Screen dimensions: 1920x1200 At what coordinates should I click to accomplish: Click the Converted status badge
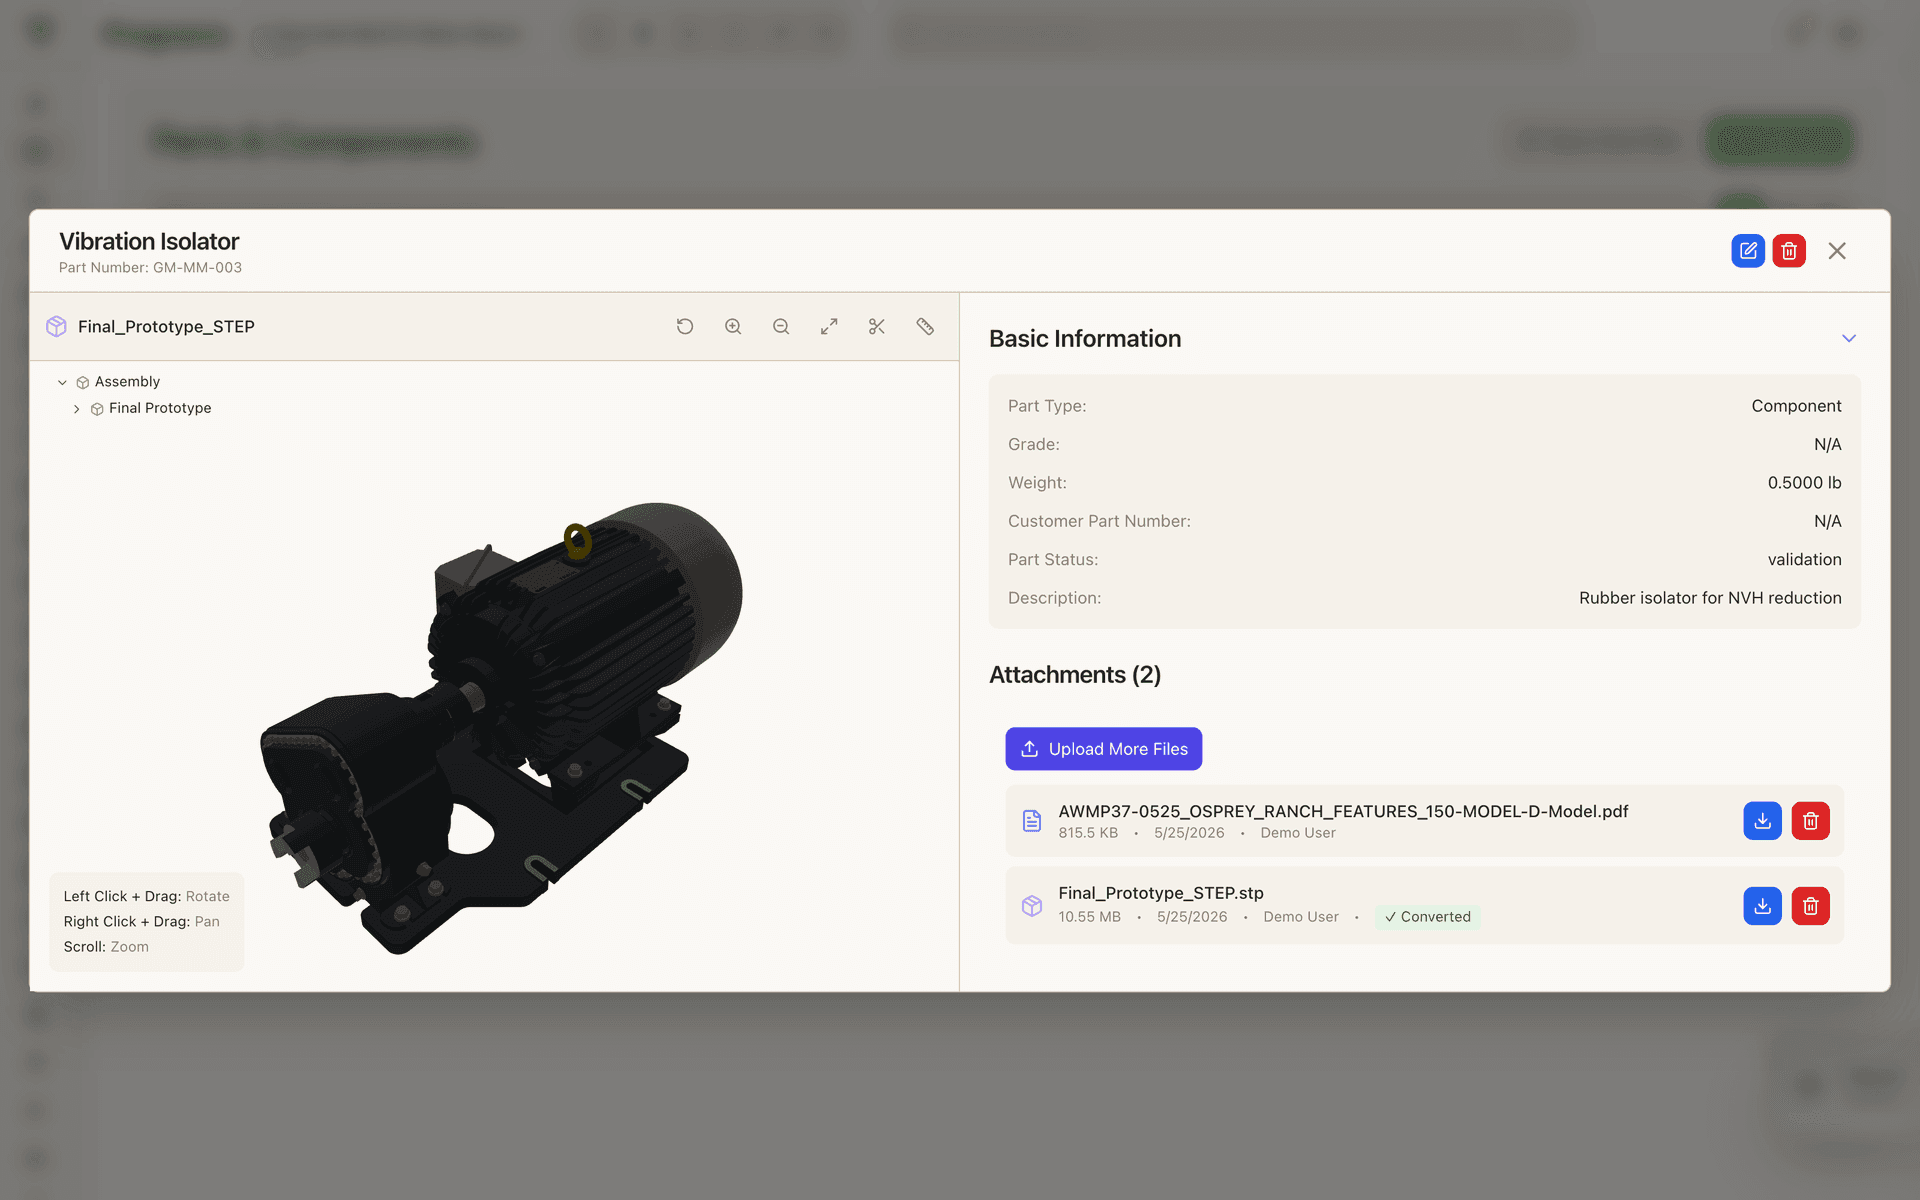pyautogui.click(x=1428, y=917)
